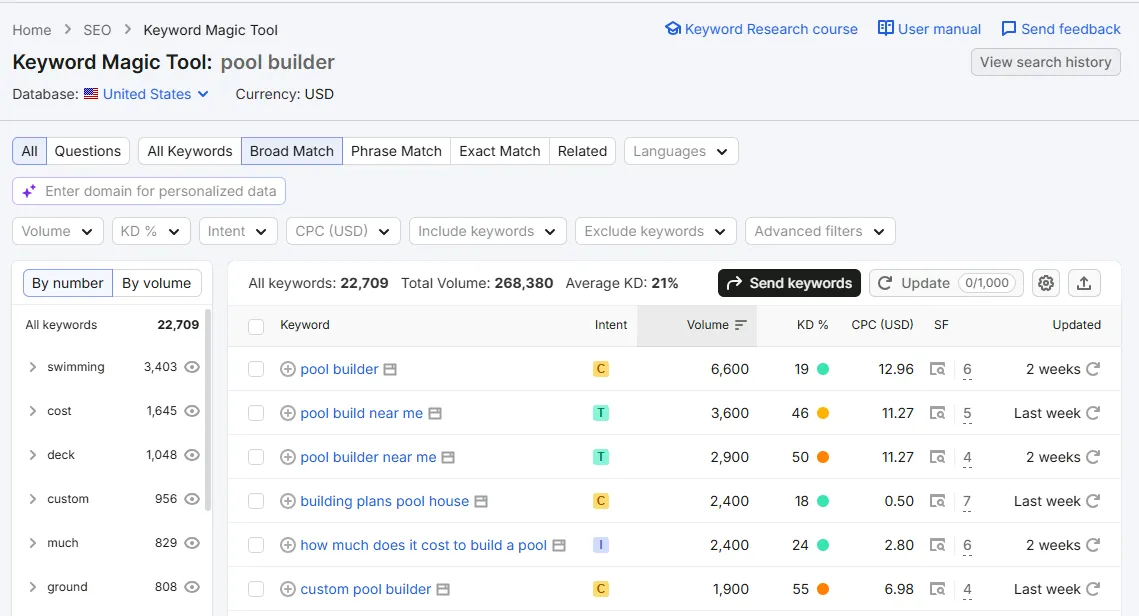This screenshot has width=1139, height=616.
Task: Expand the 'swimming' keyword group
Action: [x=33, y=367]
